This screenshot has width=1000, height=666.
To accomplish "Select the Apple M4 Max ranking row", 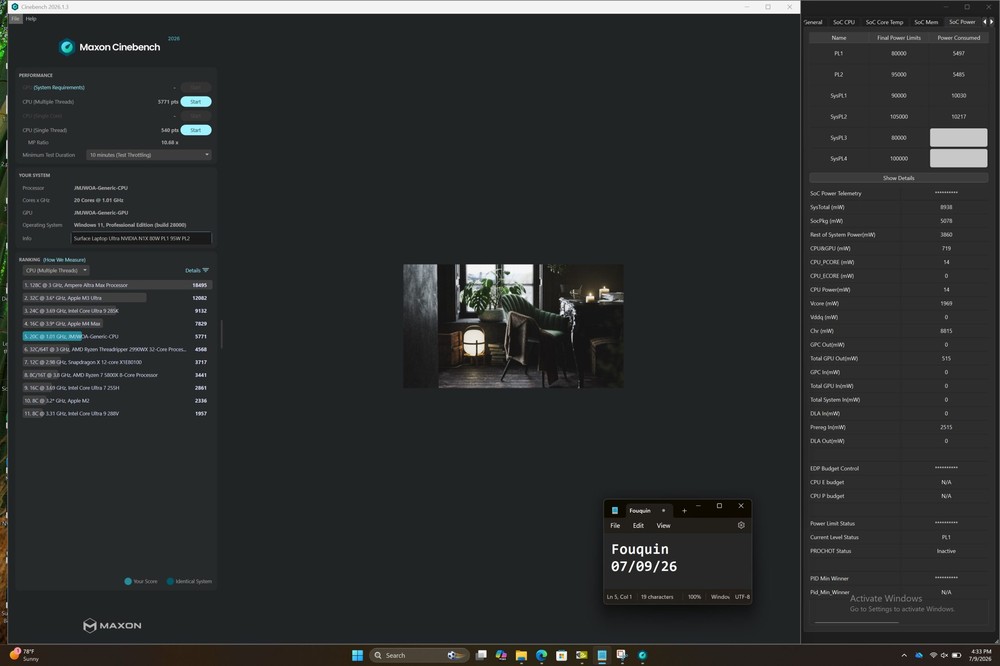I will [115, 323].
